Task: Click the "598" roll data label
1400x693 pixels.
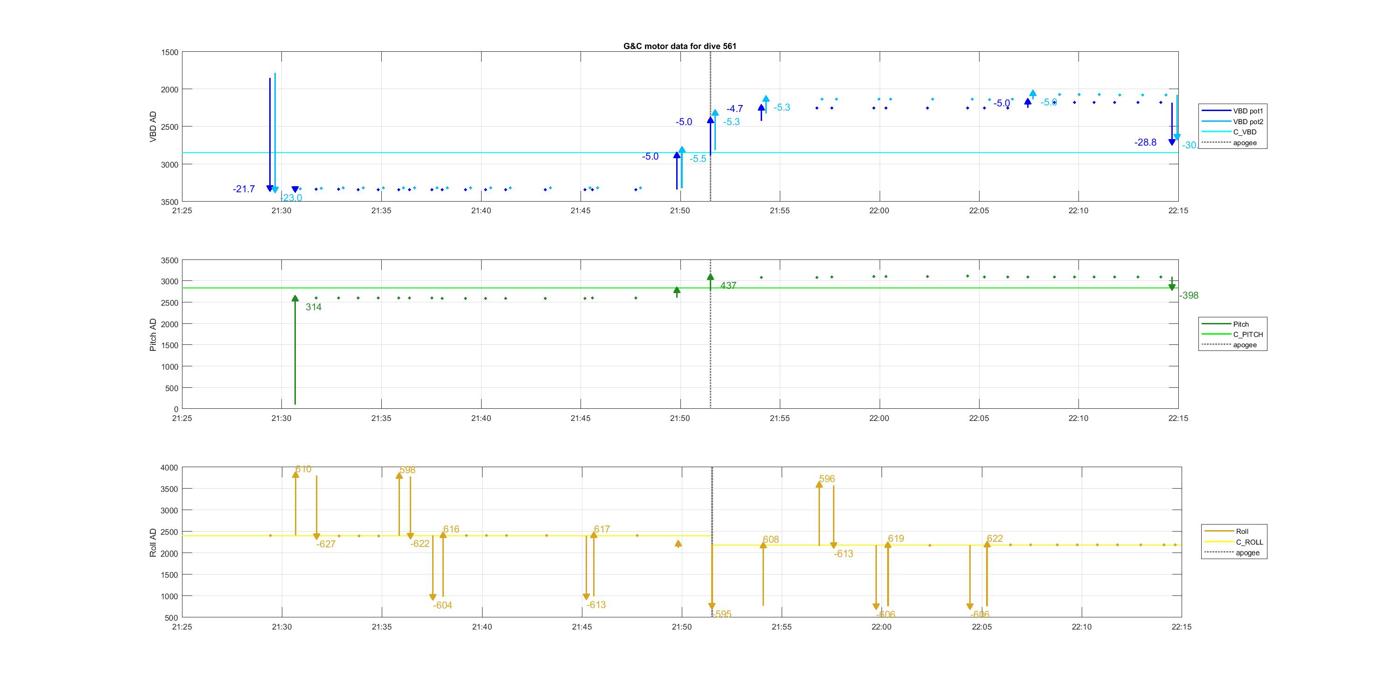Action: pyautogui.click(x=407, y=470)
